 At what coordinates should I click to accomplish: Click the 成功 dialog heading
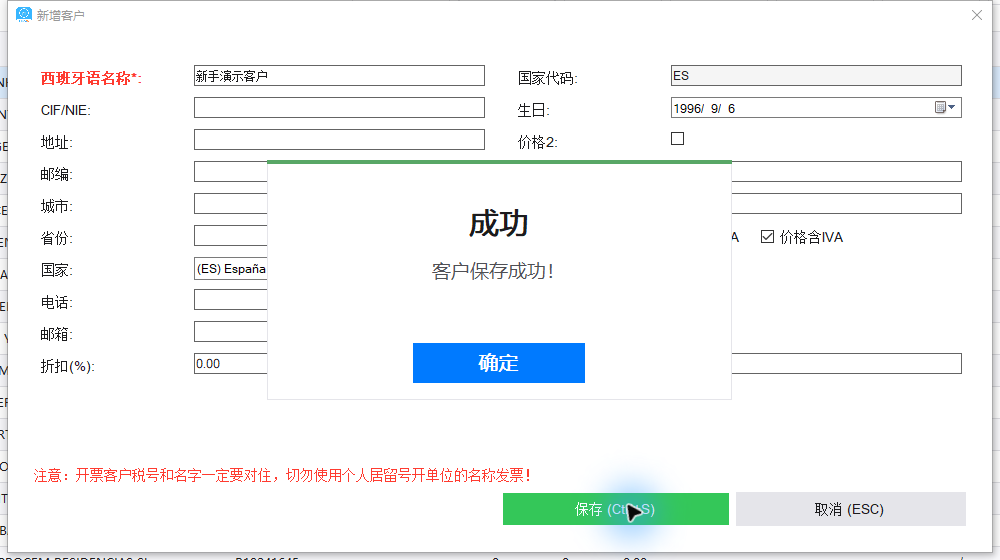[x=499, y=224]
